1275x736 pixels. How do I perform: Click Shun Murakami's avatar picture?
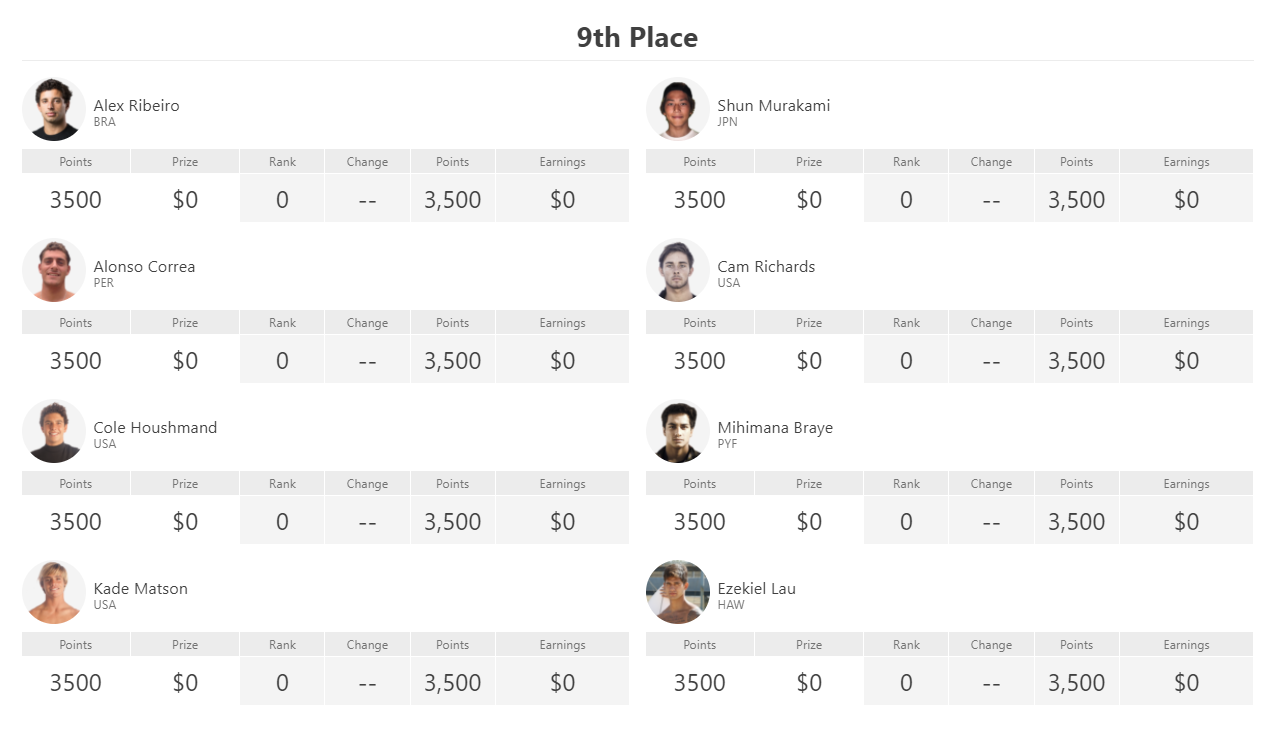pyautogui.click(x=678, y=109)
